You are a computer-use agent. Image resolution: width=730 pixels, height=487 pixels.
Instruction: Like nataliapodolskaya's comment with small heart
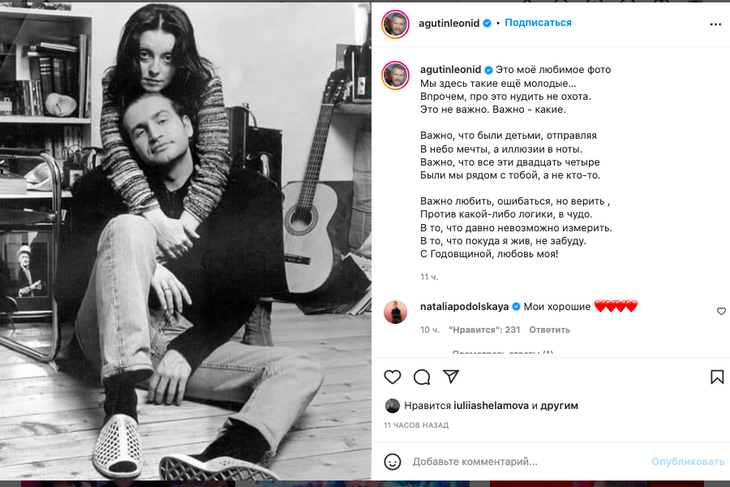[721, 311]
